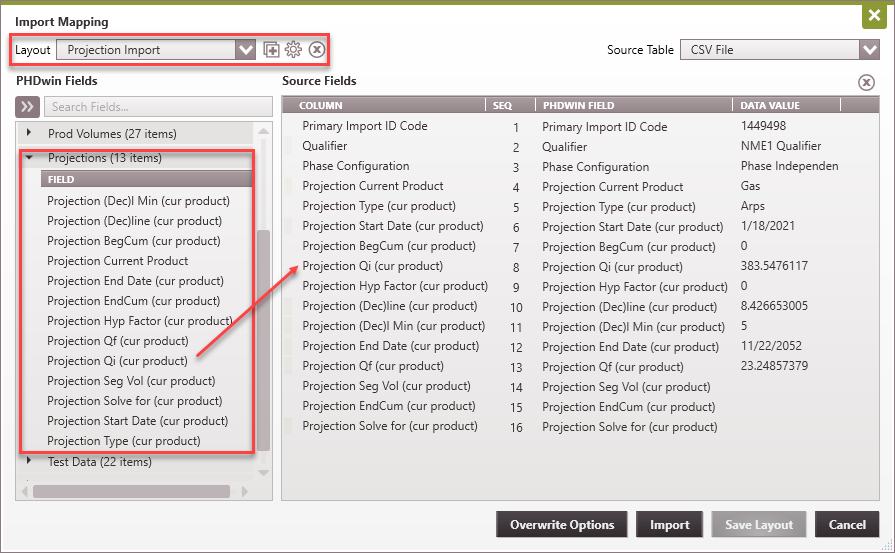Click the PHDwin Fields vertical scrollbar thumb
Screen dimensions: 895x553
pos(263,340)
